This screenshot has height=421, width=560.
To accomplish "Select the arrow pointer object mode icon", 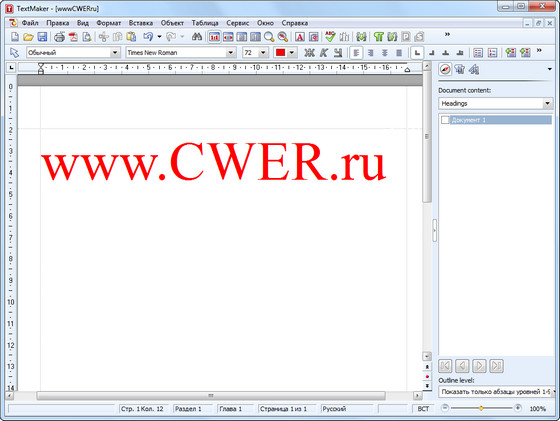I will tap(14, 53).
